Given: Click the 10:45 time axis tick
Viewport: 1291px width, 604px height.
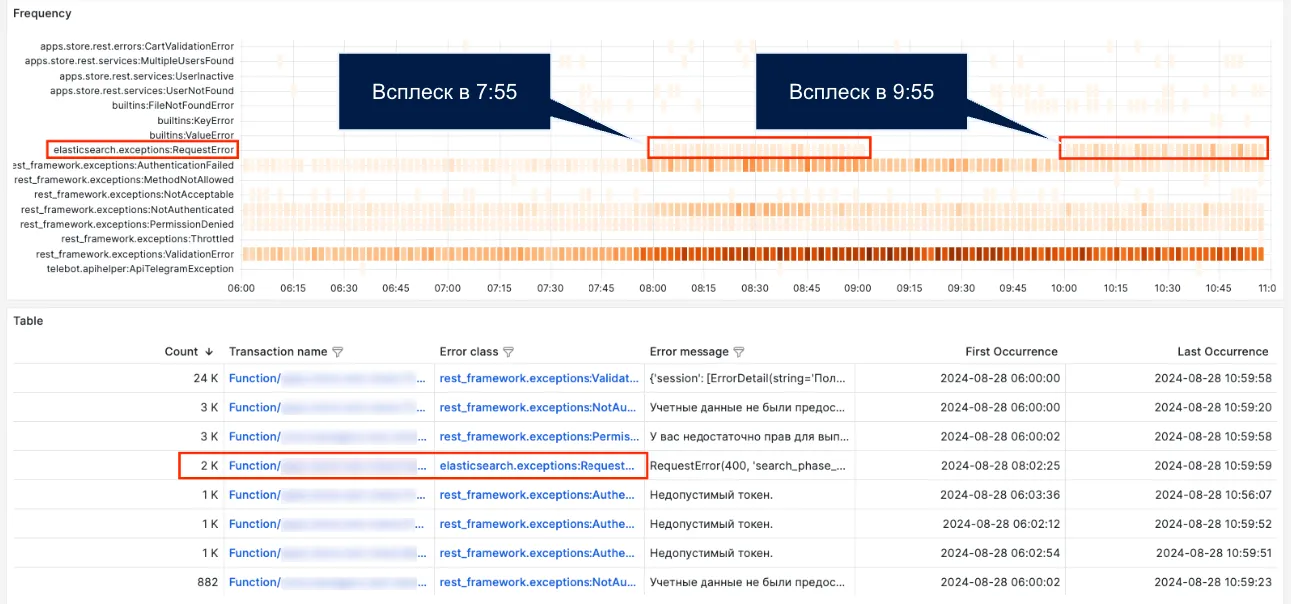Looking at the screenshot, I should tap(1218, 288).
